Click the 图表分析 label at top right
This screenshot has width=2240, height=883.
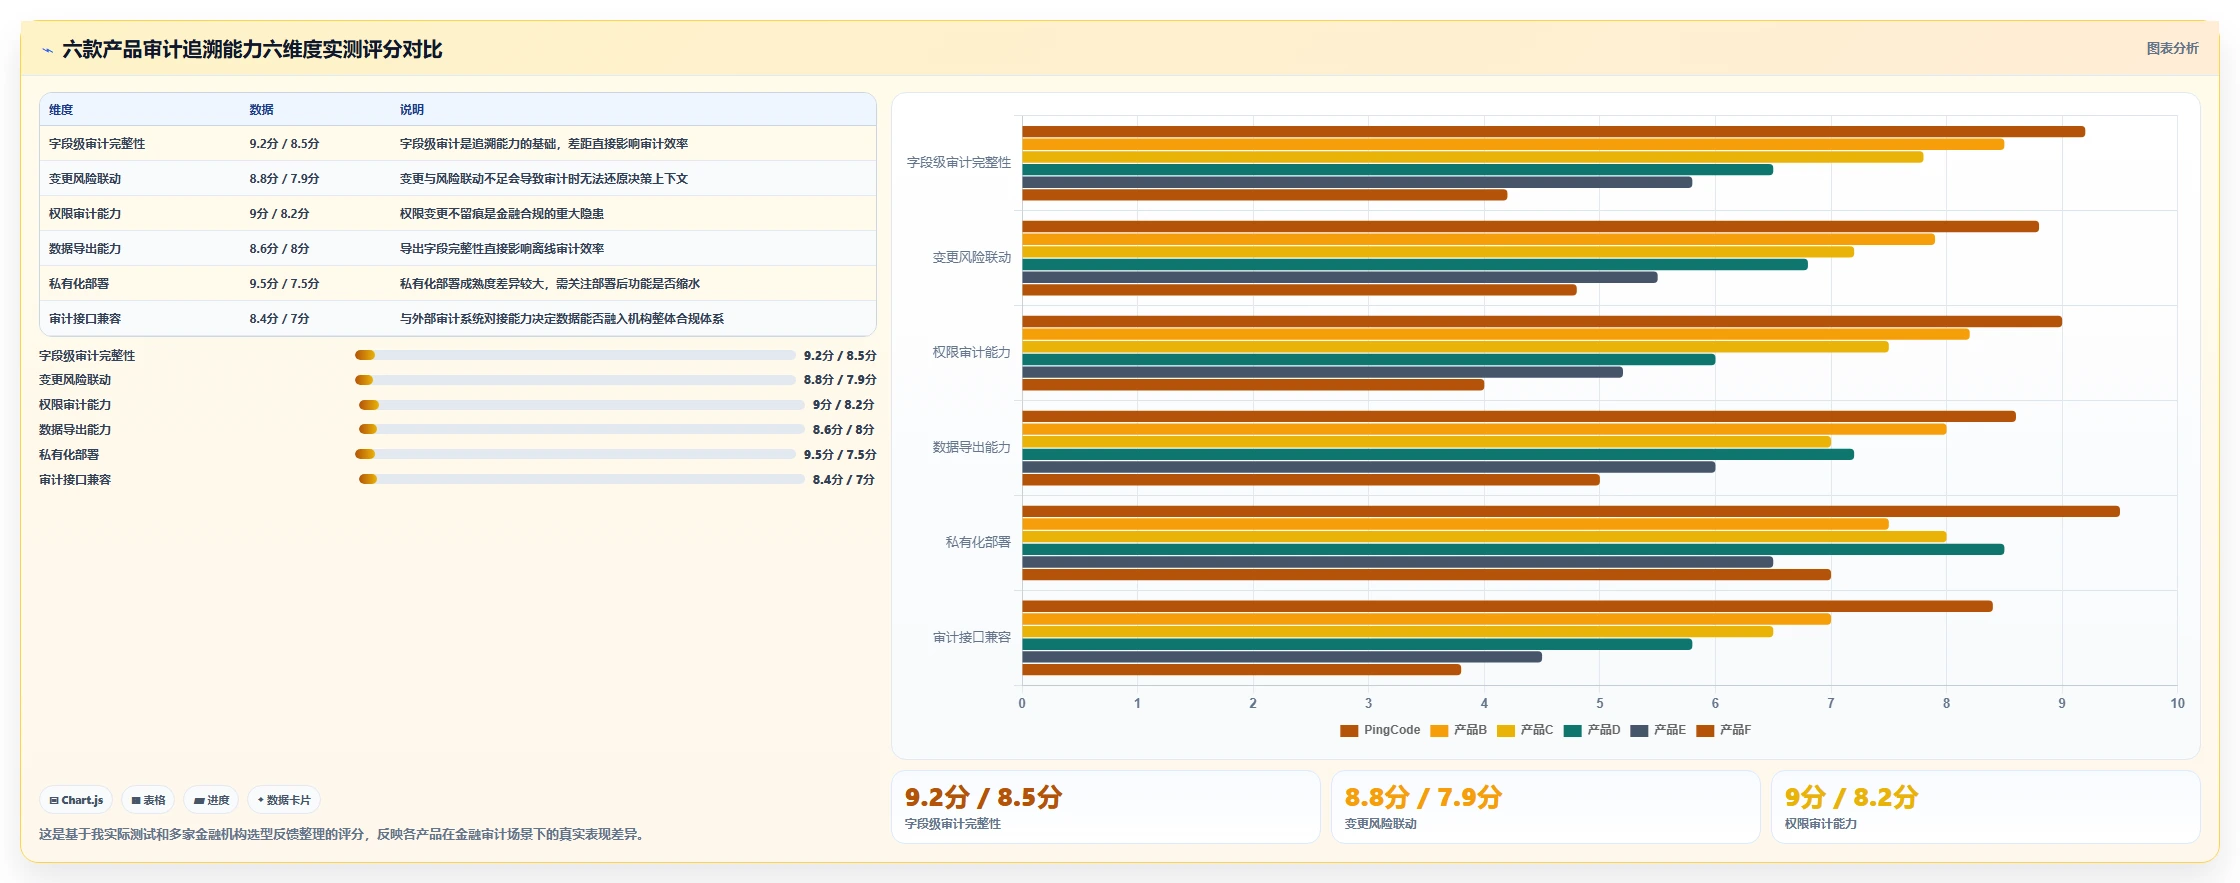click(x=2172, y=48)
